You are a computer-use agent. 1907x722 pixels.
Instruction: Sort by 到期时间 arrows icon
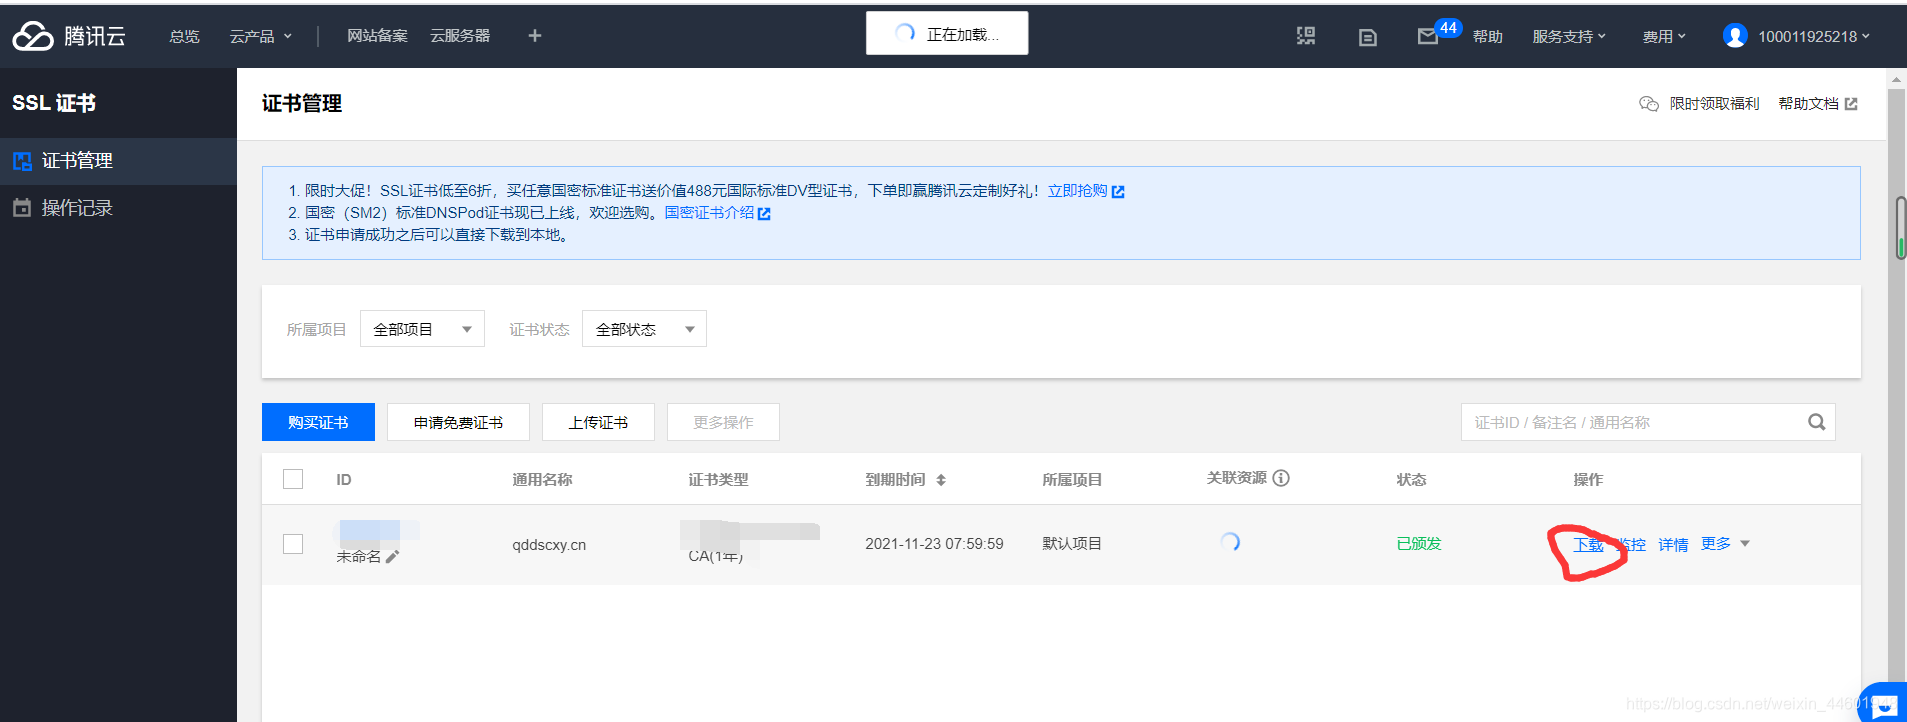pyautogui.click(x=941, y=480)
